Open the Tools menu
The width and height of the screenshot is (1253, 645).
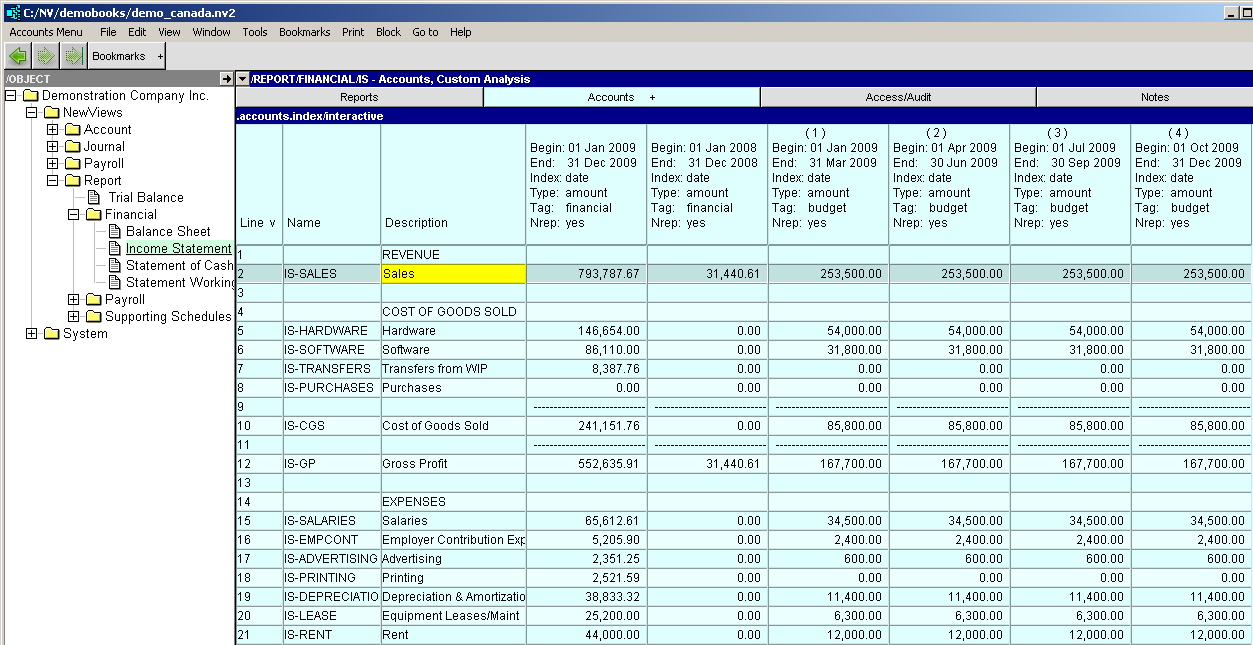[255, 32]
